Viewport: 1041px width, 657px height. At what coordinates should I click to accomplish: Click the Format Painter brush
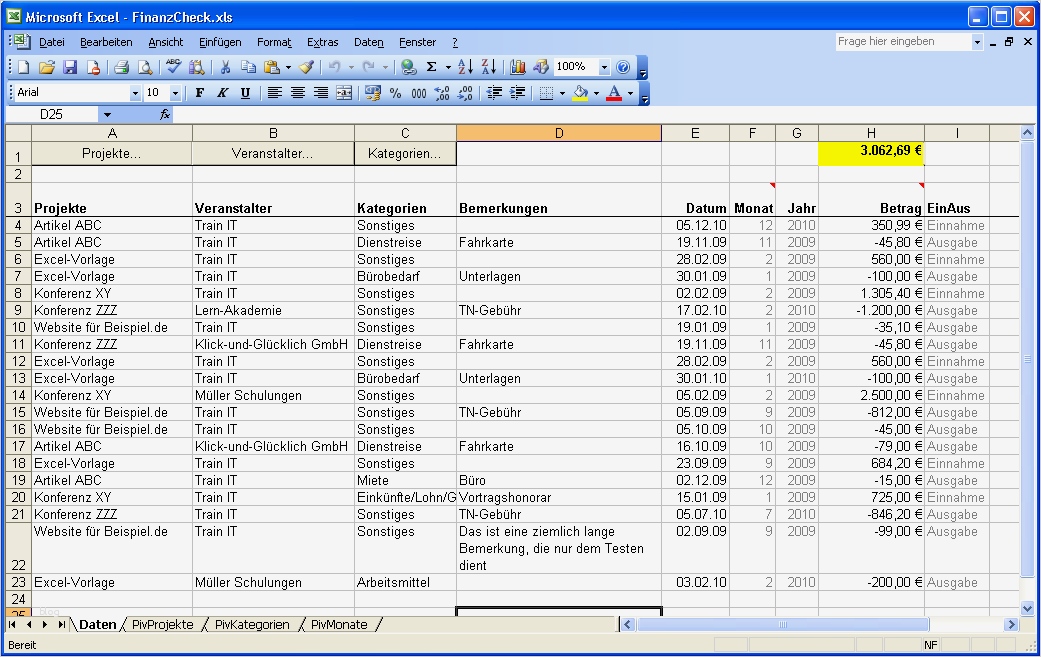click(306, 67)
